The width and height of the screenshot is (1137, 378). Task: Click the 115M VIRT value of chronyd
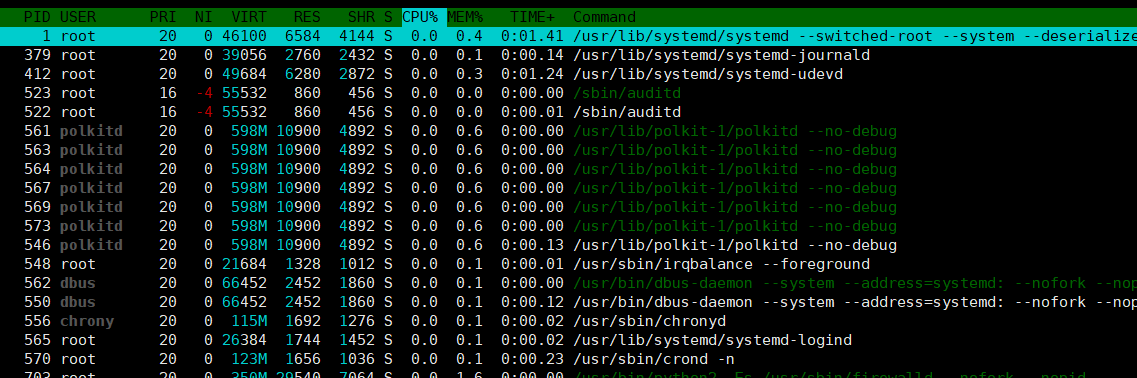click(x=249, y=321)
